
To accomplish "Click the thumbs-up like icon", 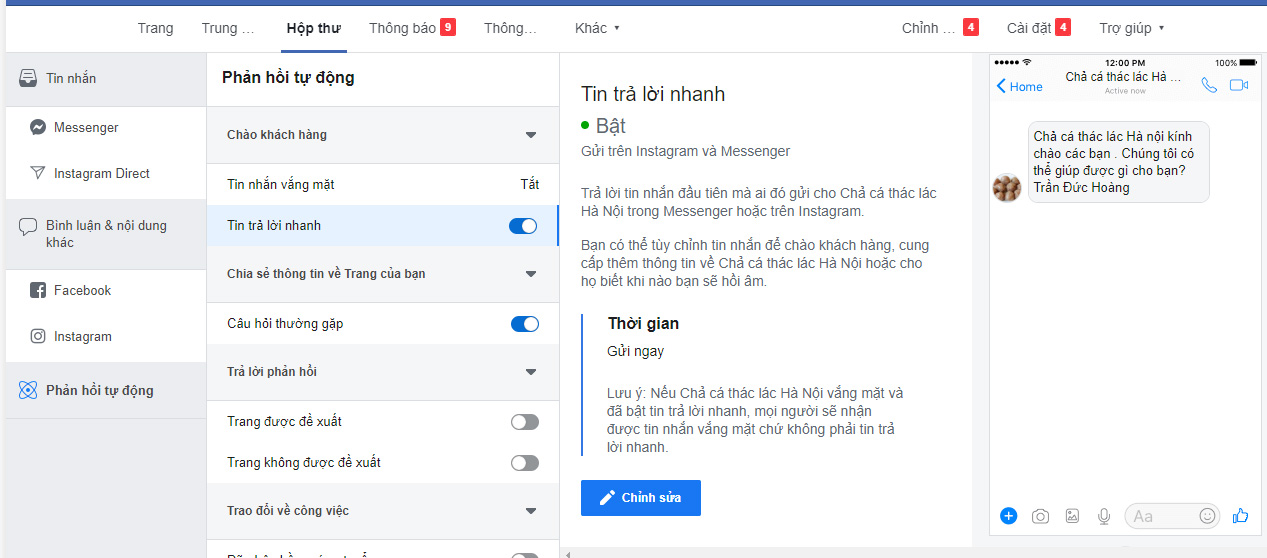I will (x=1241, y=516).
